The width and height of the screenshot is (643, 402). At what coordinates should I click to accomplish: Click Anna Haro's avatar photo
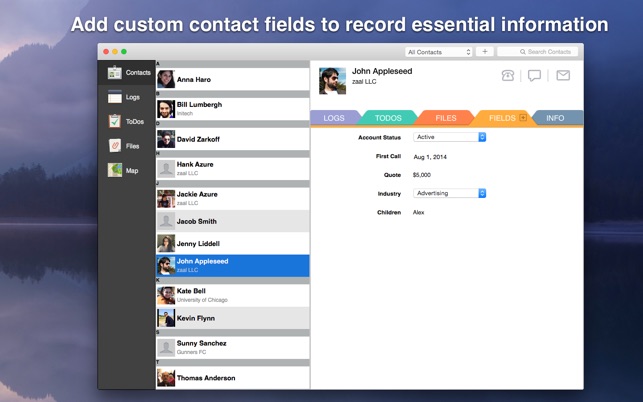tap(166, 79)
